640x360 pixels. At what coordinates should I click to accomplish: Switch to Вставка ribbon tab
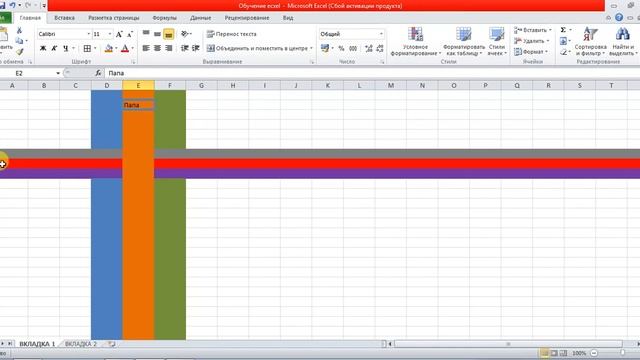pyautogui.click(x=64, y=18)
